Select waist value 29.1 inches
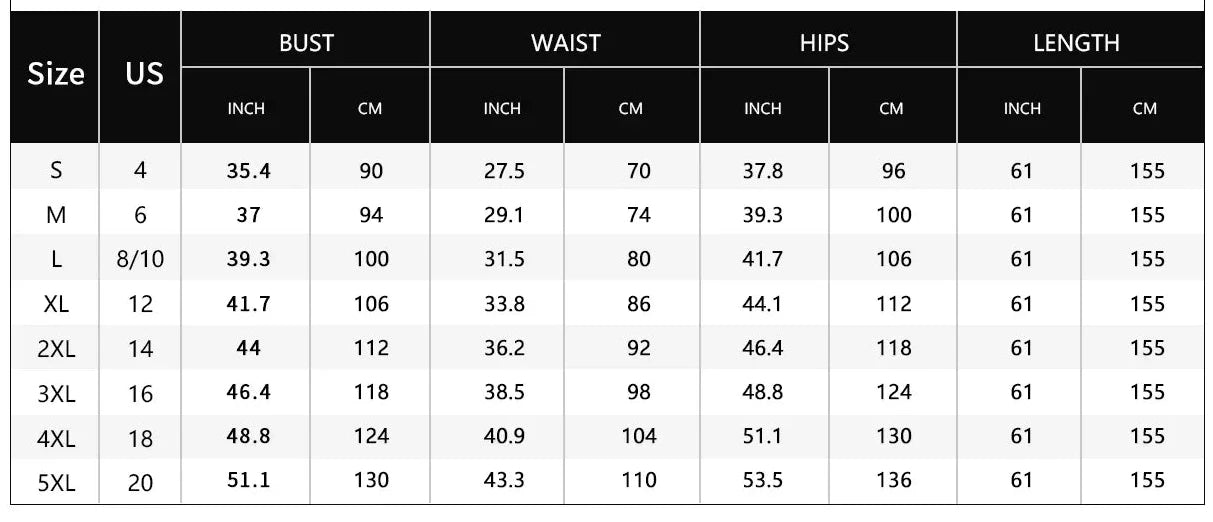The image size is (1213, 522). pyautogui.click(x=504, y=215)
